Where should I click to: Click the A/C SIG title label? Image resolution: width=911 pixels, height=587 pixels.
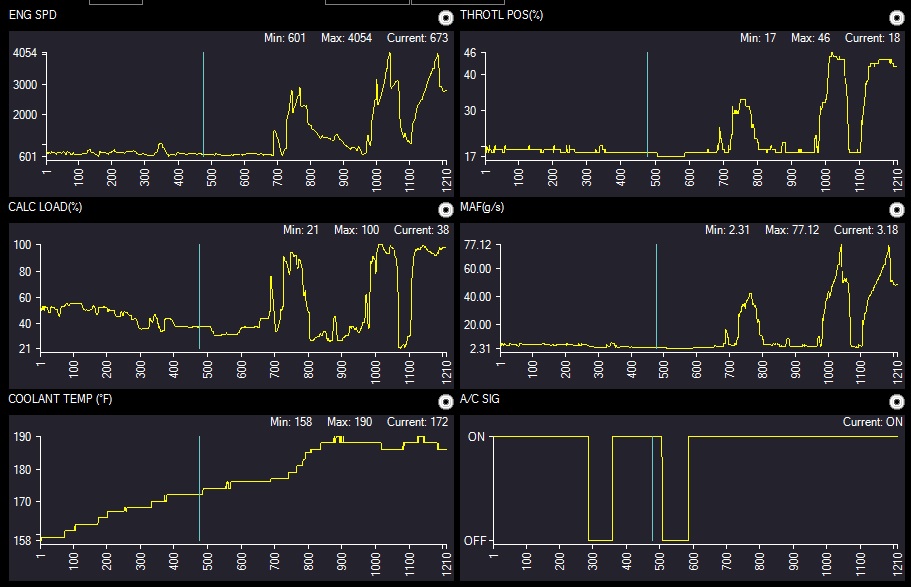[480, 401]
